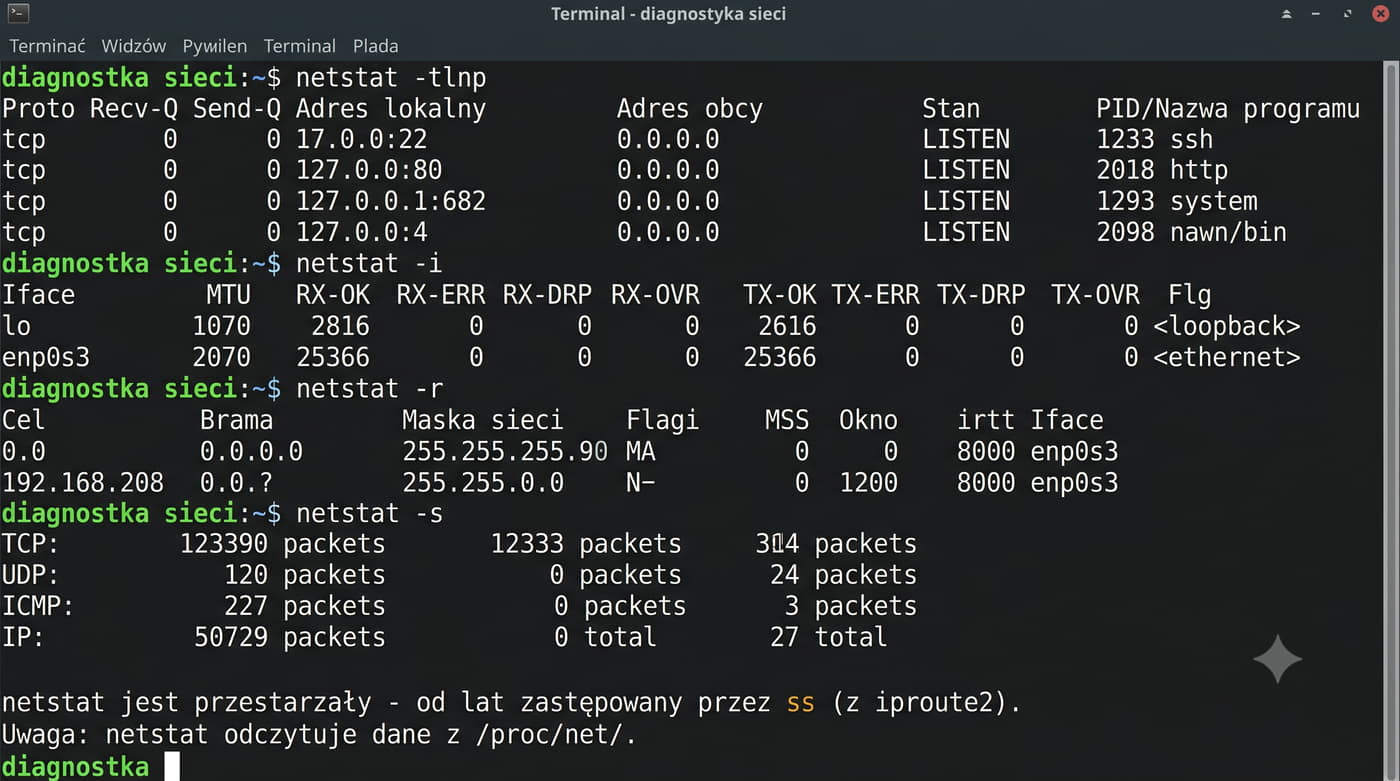The width and height of the screenshot is (1400, 781).
Task: Open the Pywilen menu
Action: pyautogui.click(x=214, y=46)
